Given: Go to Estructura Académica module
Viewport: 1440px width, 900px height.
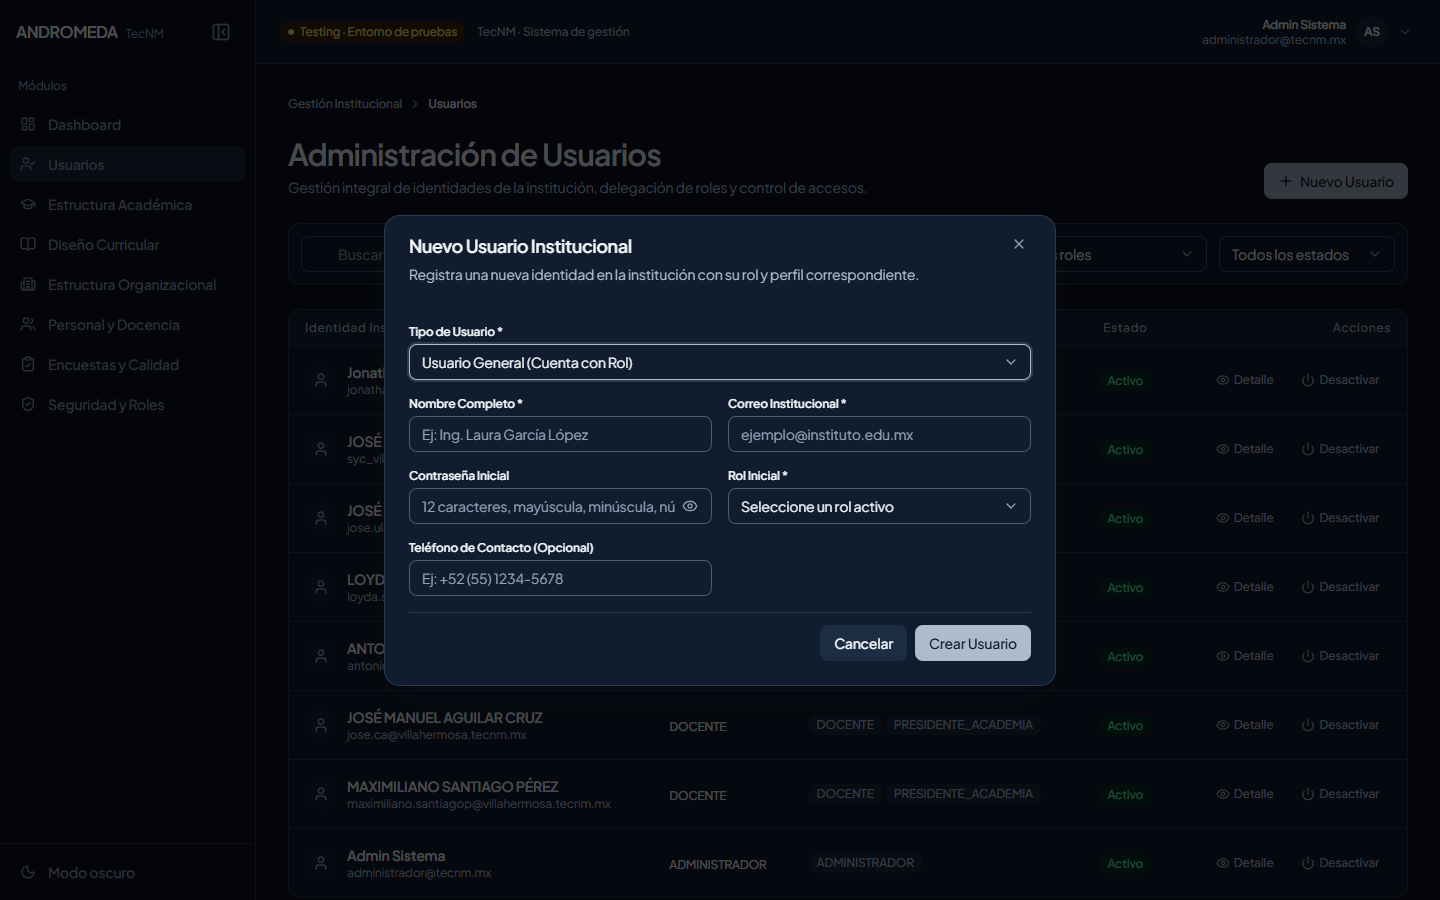Looking at the screenshot, I should 127,205.
